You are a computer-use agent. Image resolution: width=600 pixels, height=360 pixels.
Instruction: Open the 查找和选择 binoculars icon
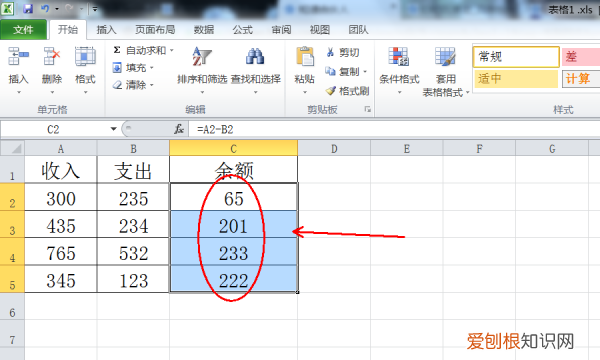tap(255, 56)
